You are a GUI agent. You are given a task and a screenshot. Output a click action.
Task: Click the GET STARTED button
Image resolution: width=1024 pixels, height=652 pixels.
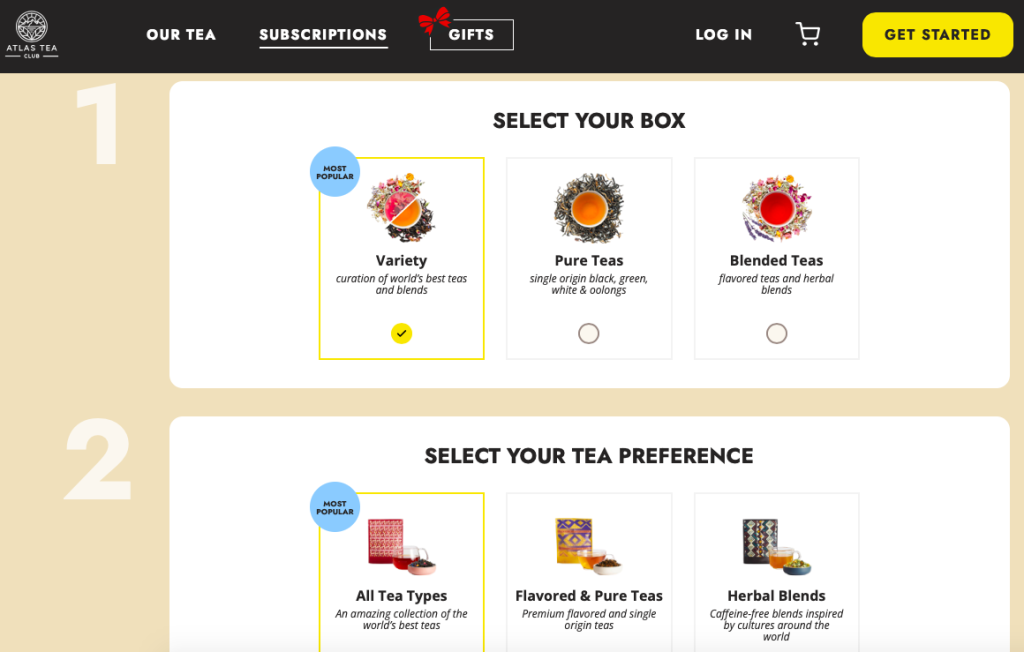(x=937, y=34)
